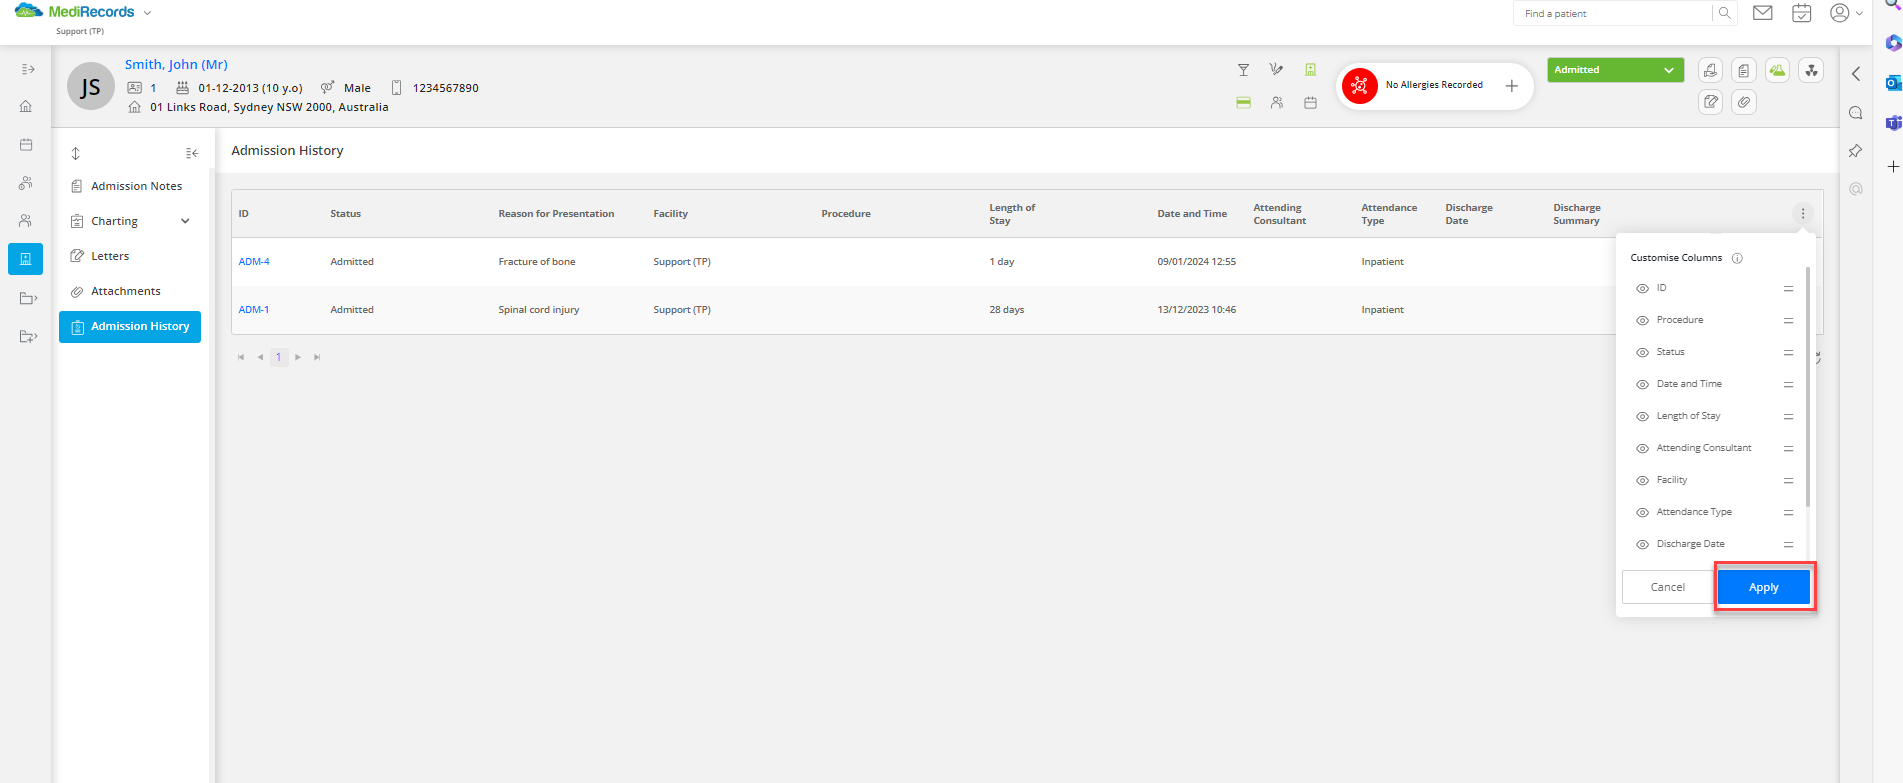Click the red allergy alert icon

click(1359, 86)
